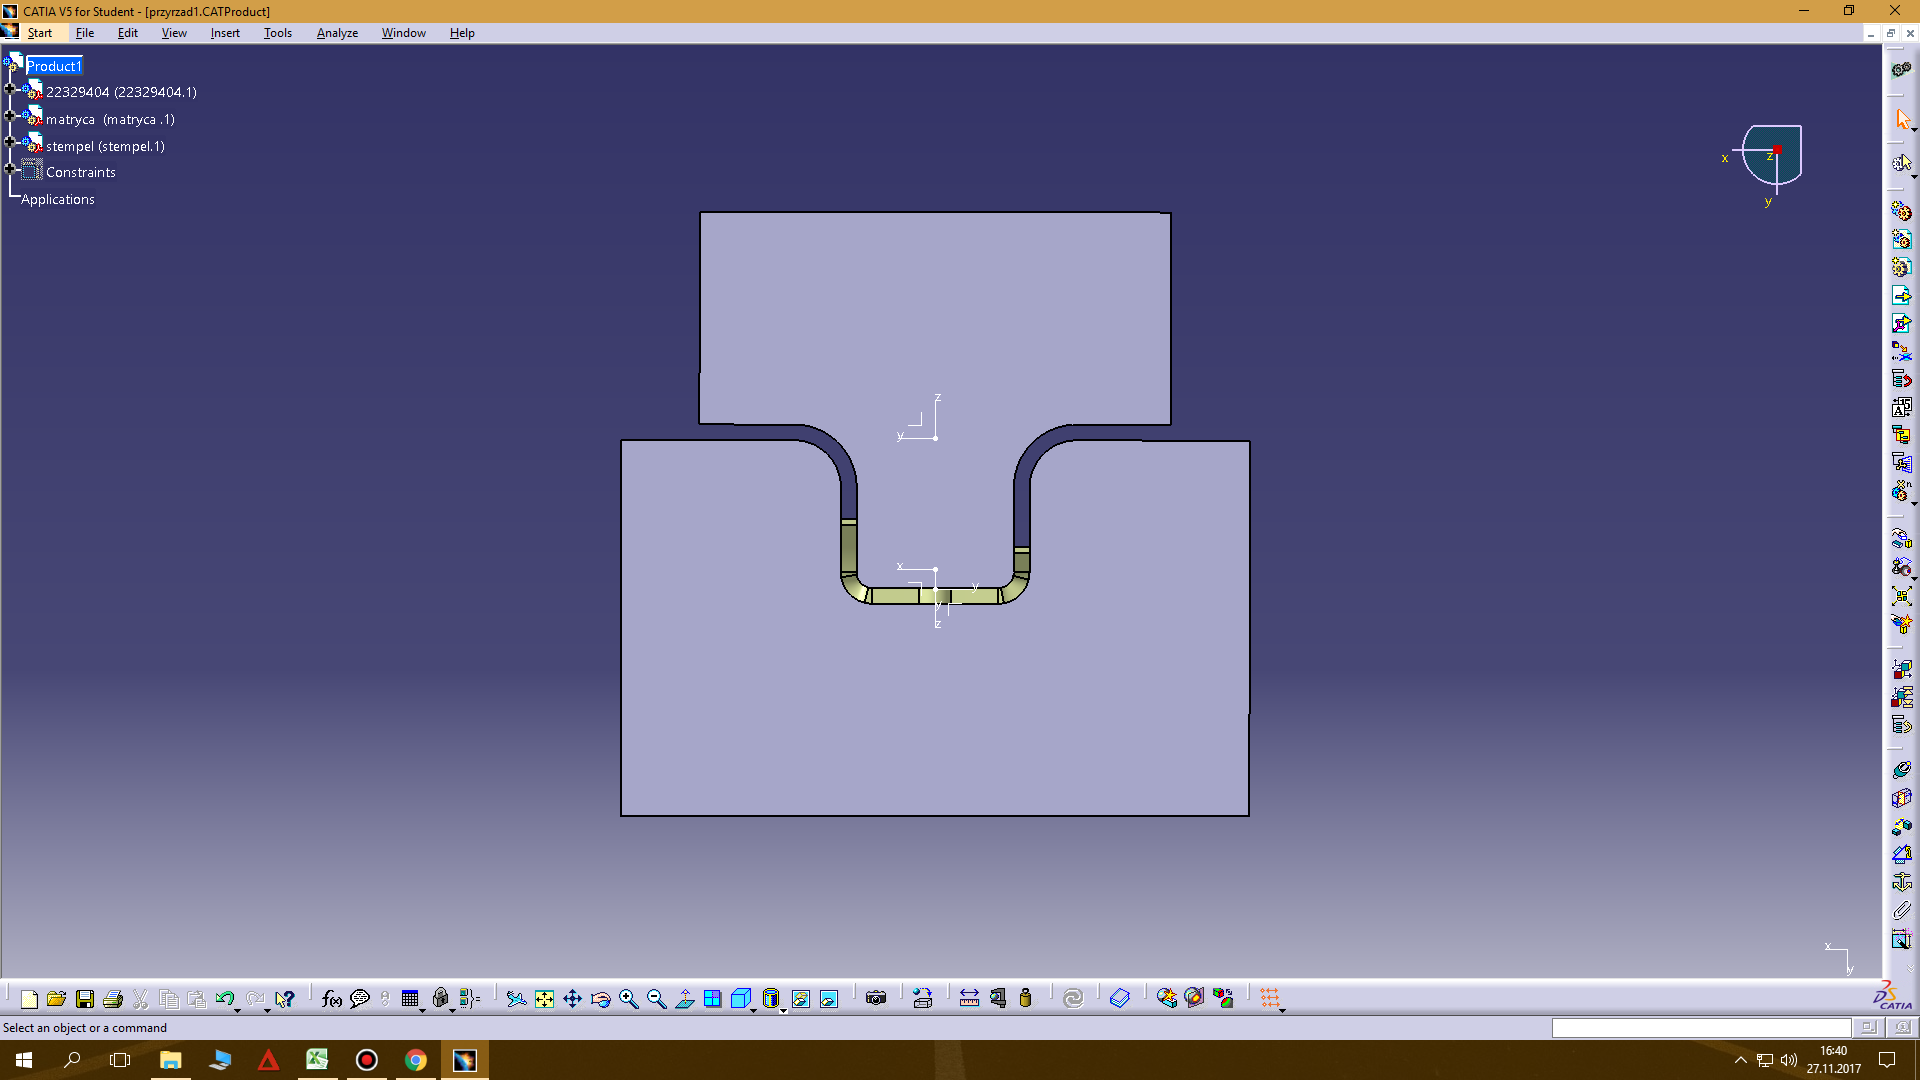Viewport: 1920px width, 1080px height.
Task: Open the Analyze menu
Action: (337, 33)
